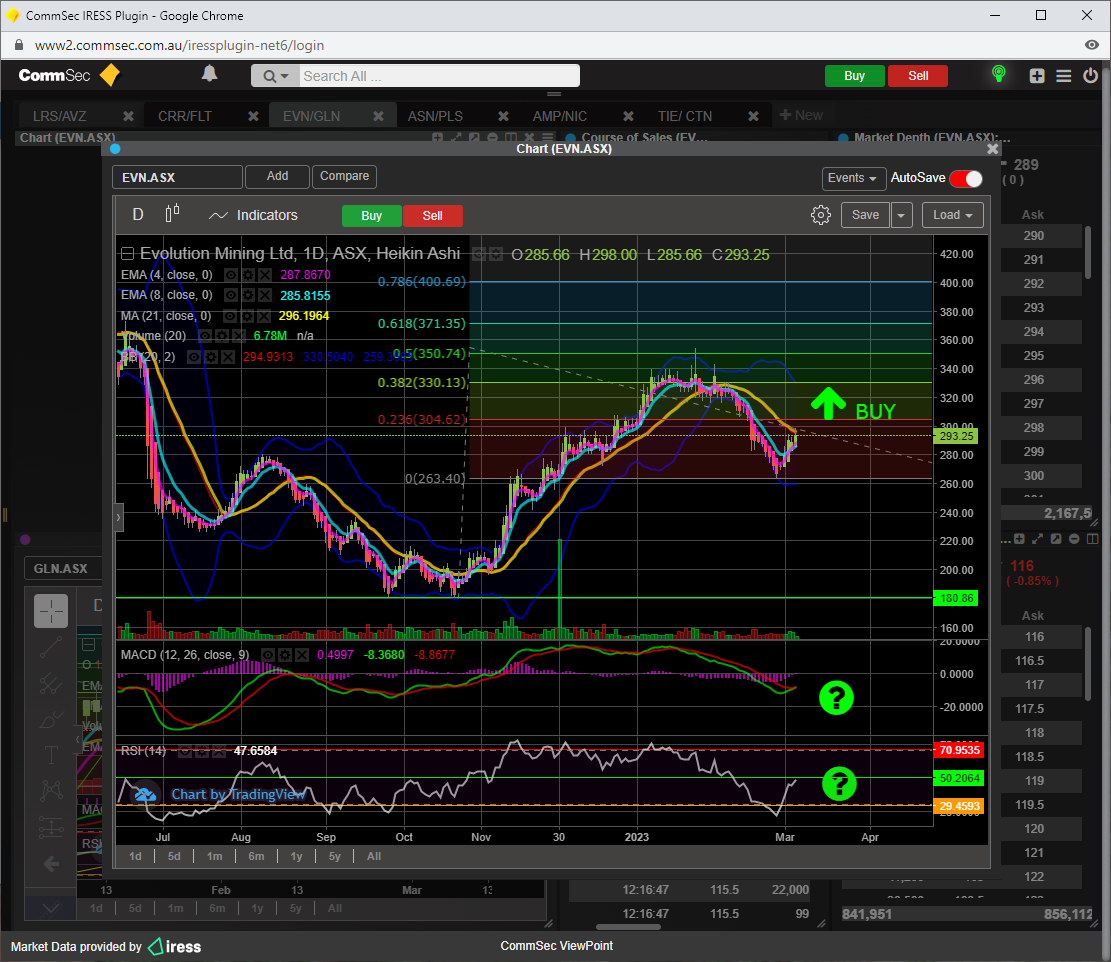Select the text tool in GLN.ASX chart
Viewport: 1111px width, 962px height.
51,755
